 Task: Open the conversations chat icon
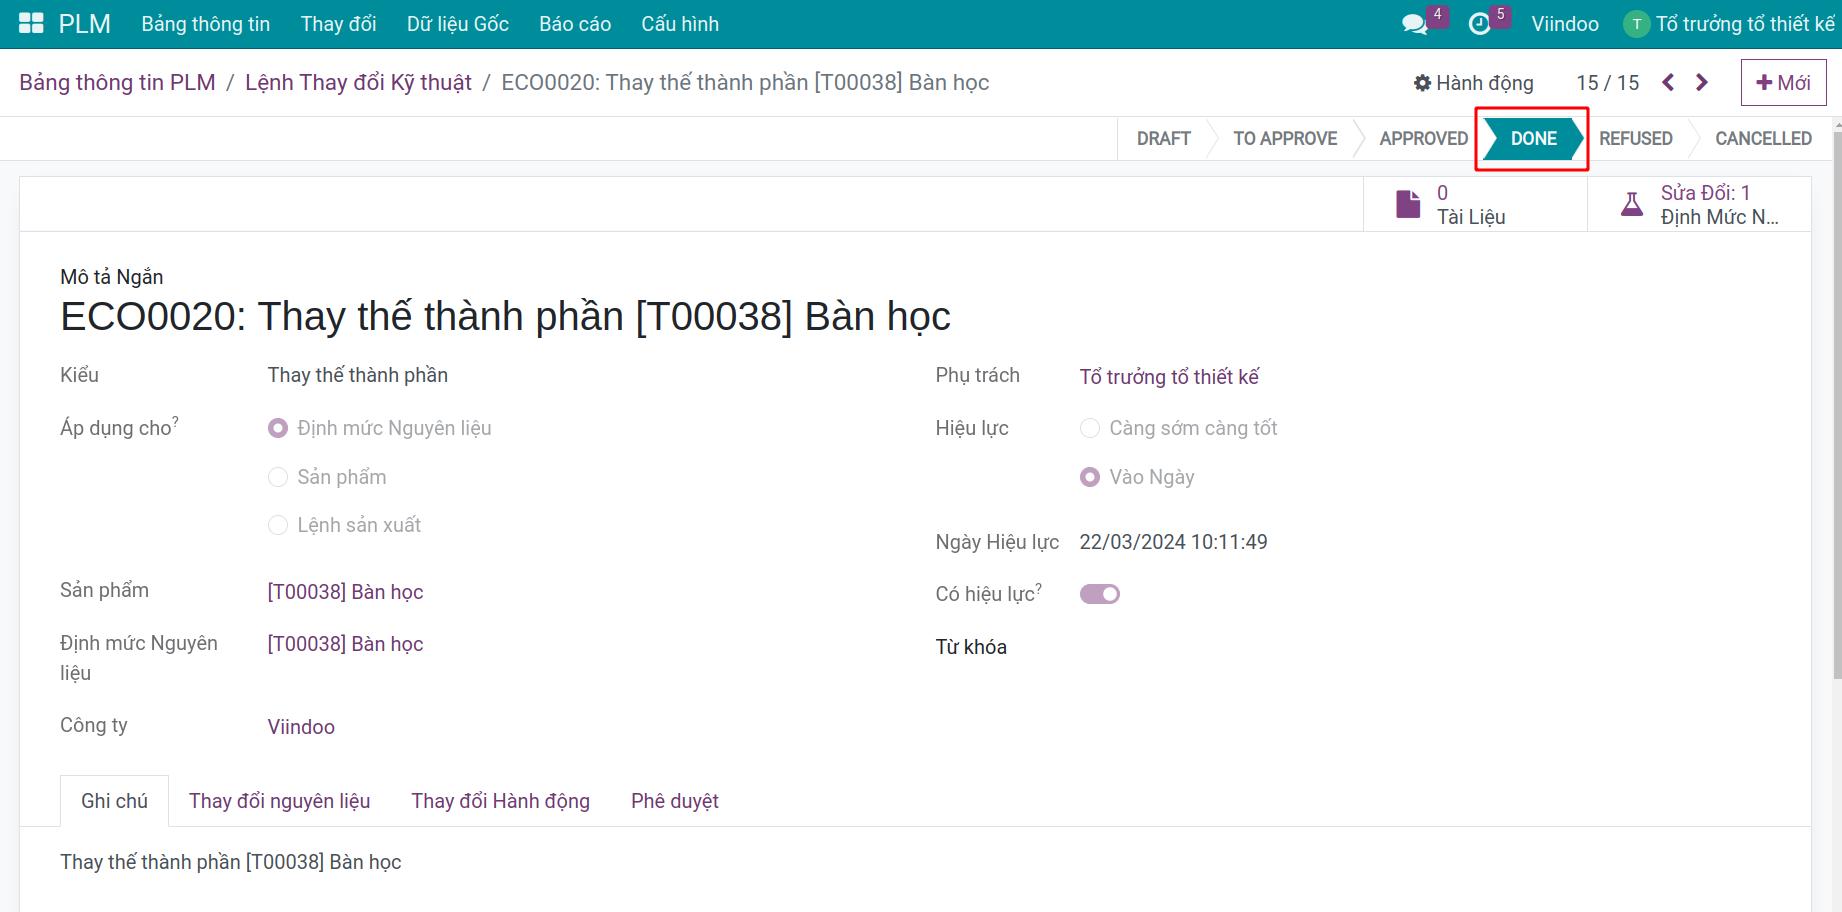1415,24
